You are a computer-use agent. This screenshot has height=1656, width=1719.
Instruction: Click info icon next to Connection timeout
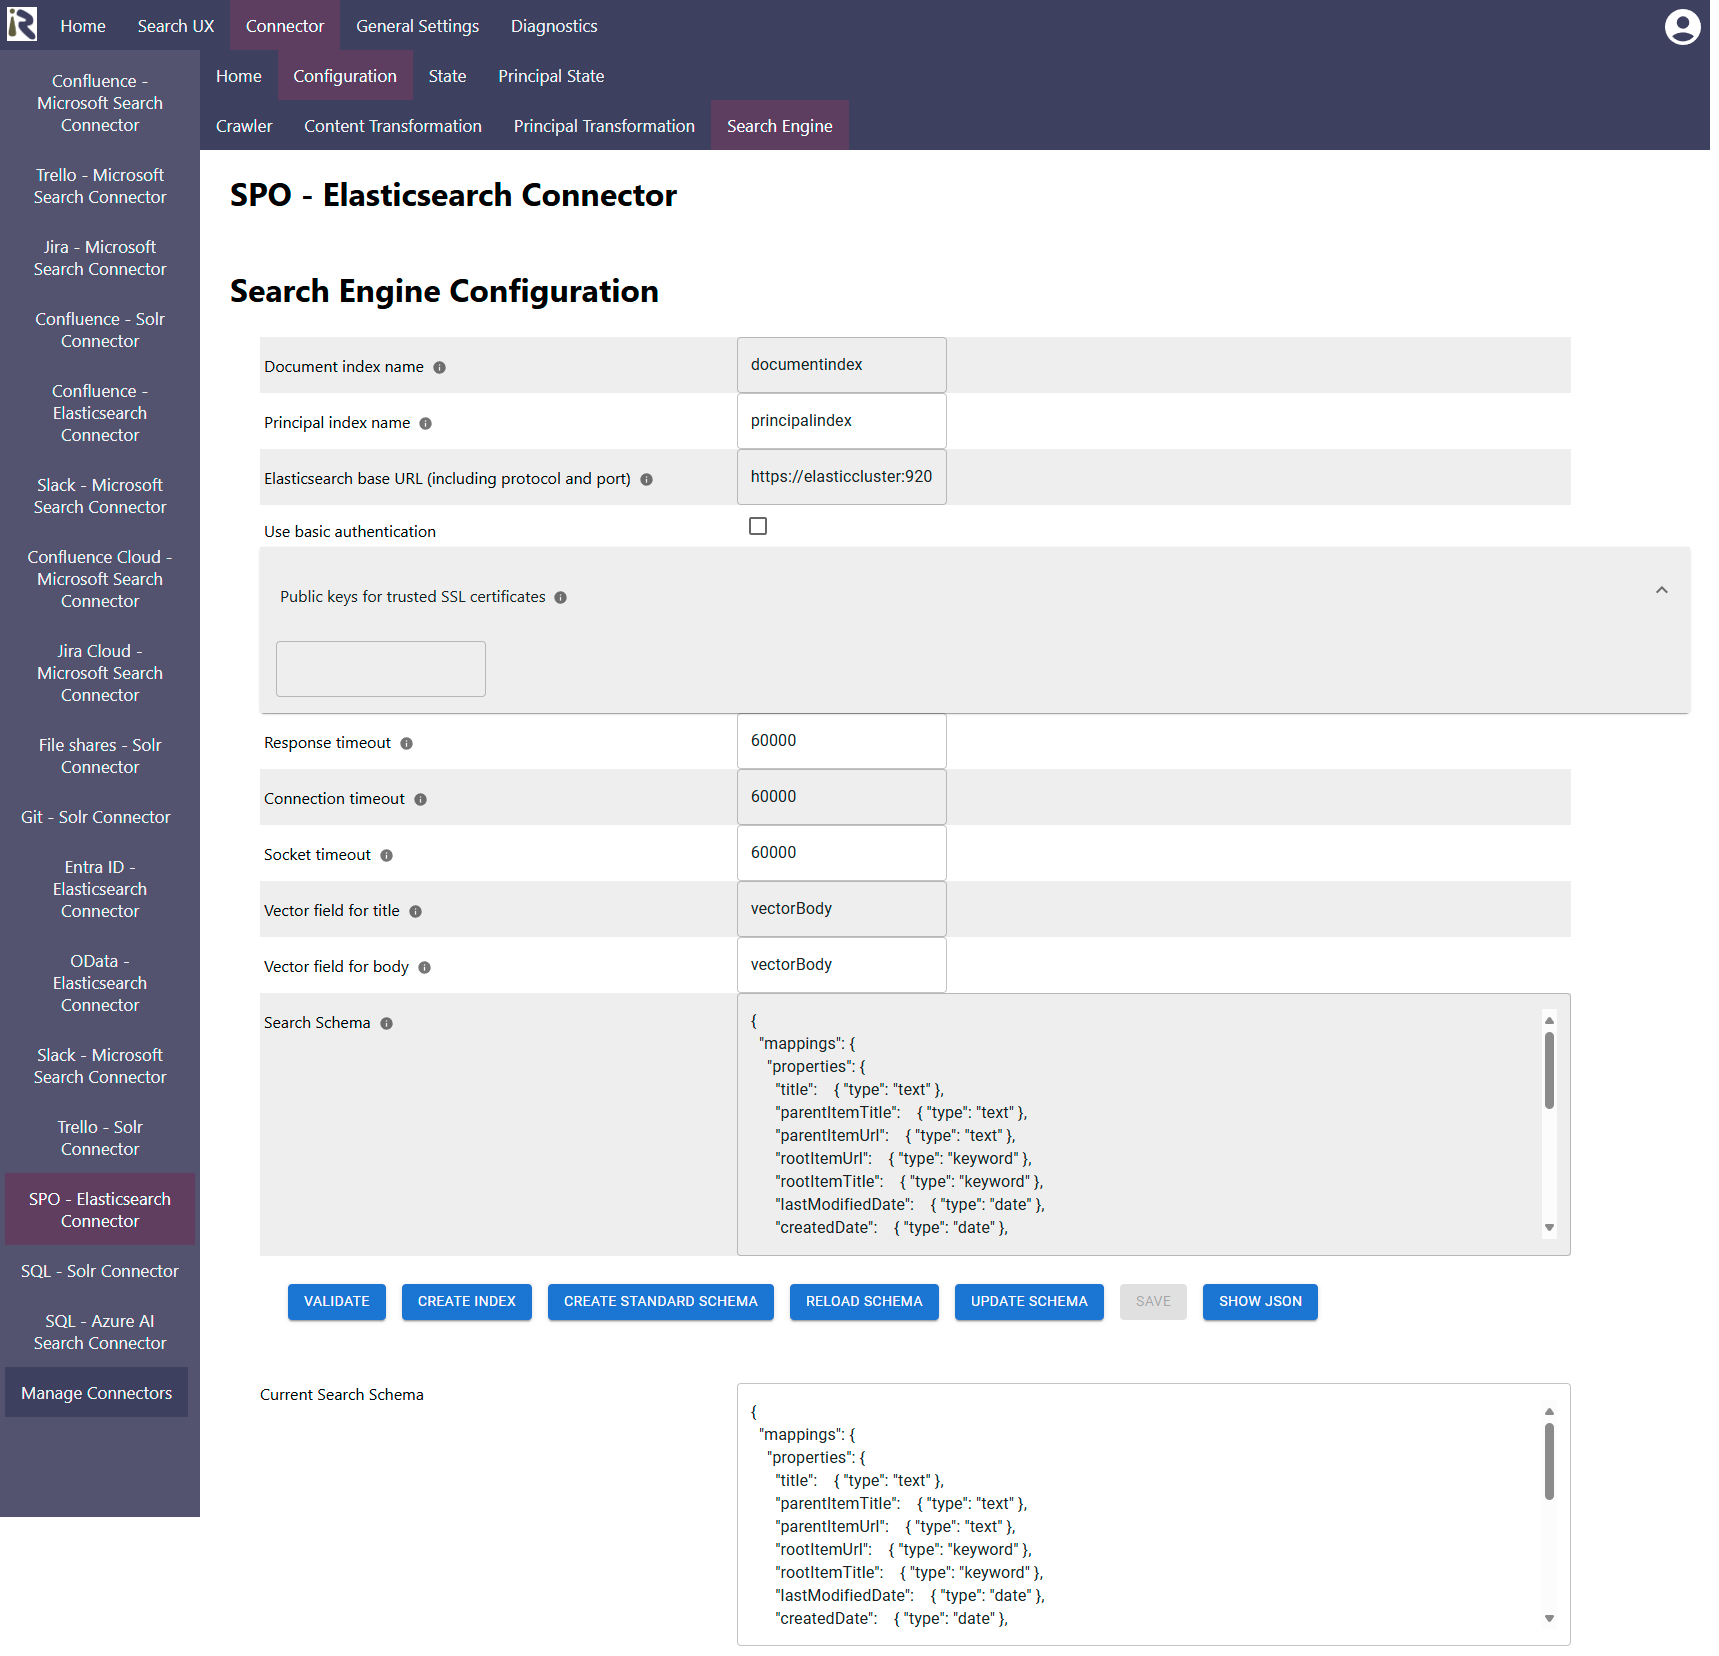click(x=421, y=800)
